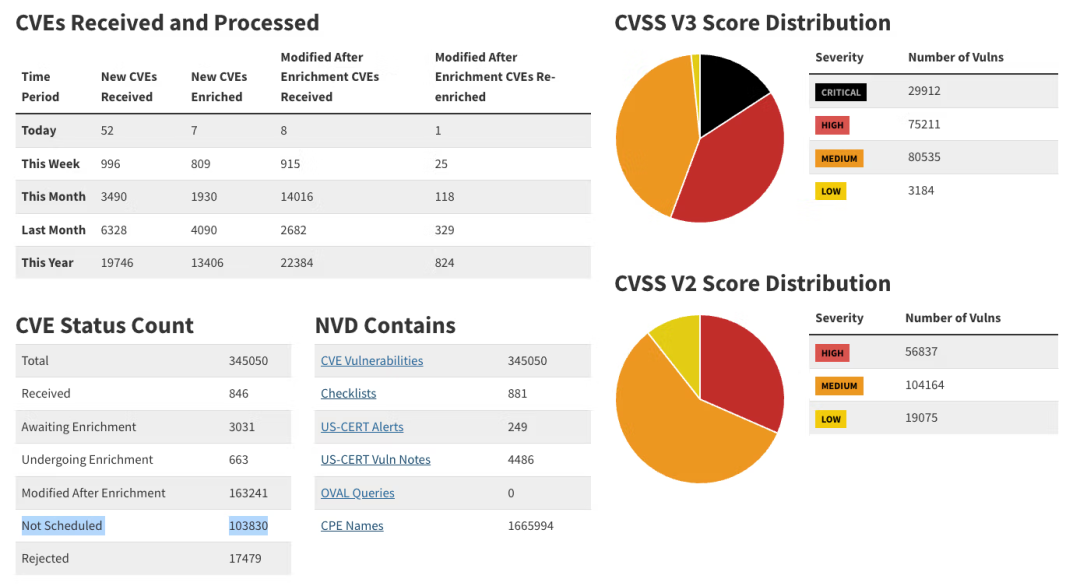Click the LOW badge in CVSS V2 table
Image resolution: width=1080 pixels, height=586 pixels.
click(830, 419)
